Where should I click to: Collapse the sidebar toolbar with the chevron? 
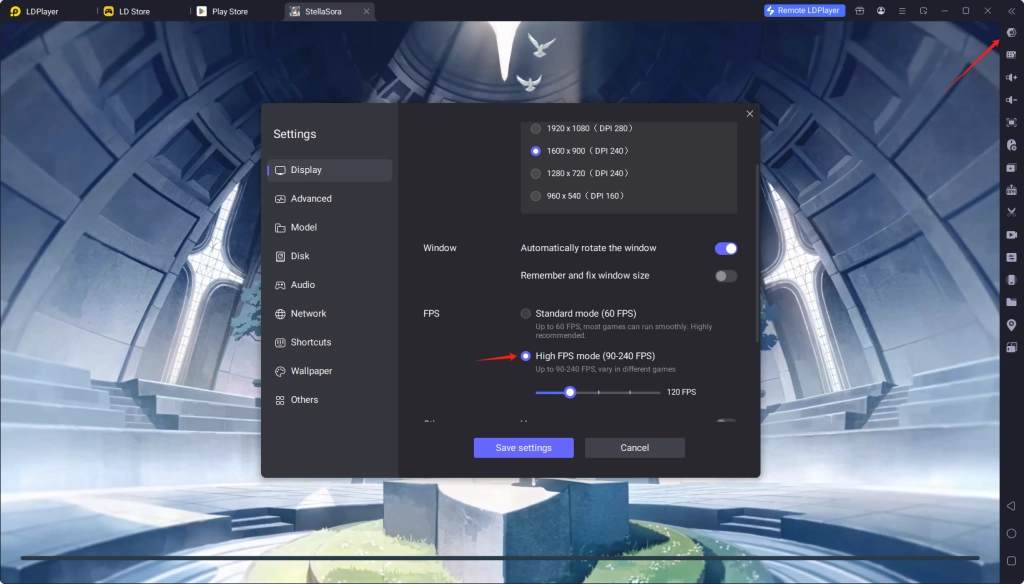(x=1011, y=10)
